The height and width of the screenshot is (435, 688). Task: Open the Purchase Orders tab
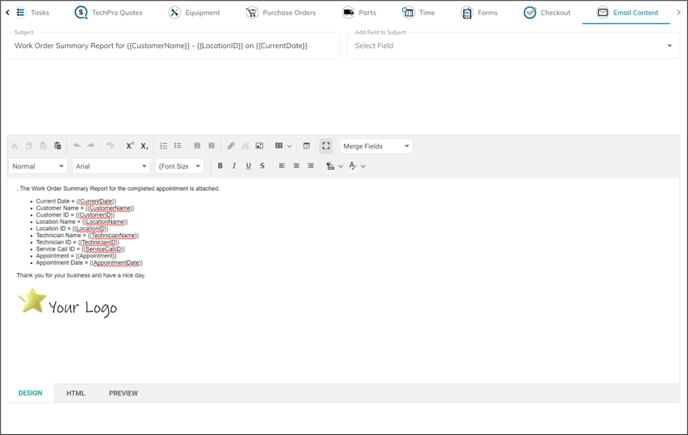[x=281, y=13]
